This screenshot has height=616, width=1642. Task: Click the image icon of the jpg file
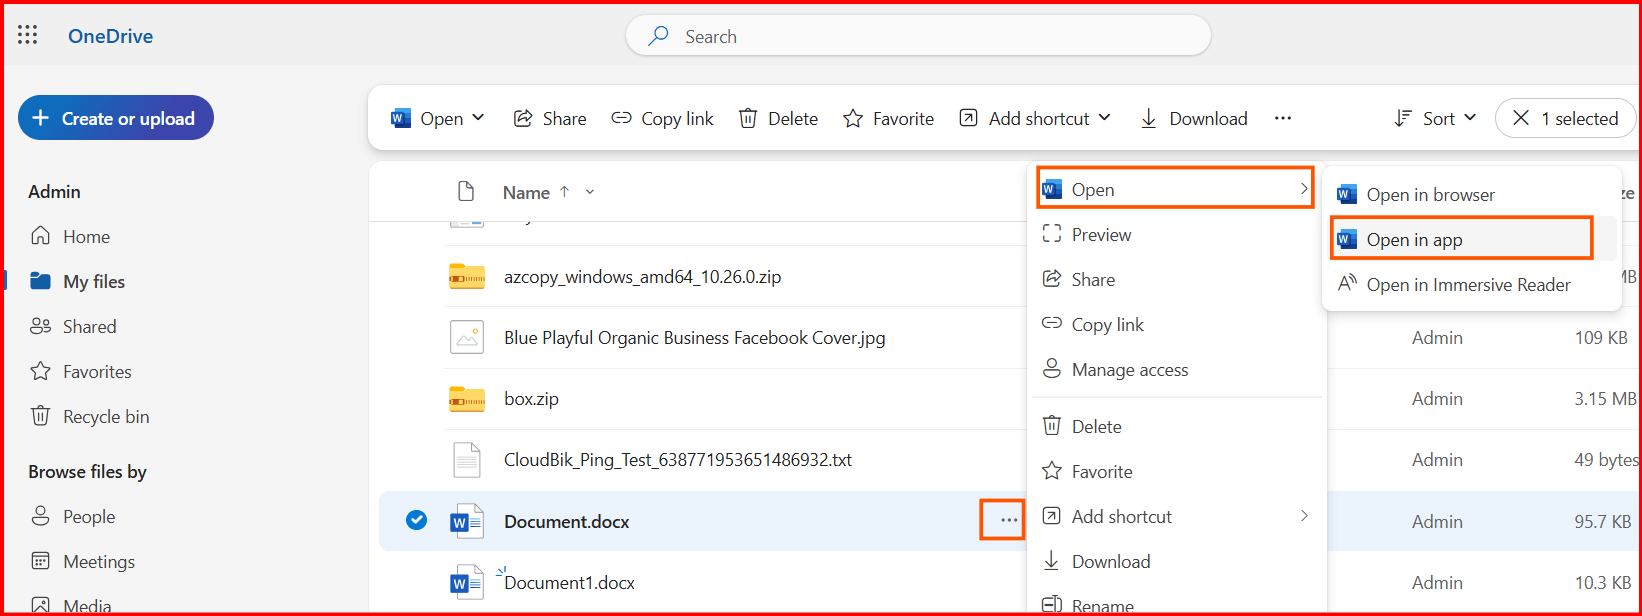[467, 338]
